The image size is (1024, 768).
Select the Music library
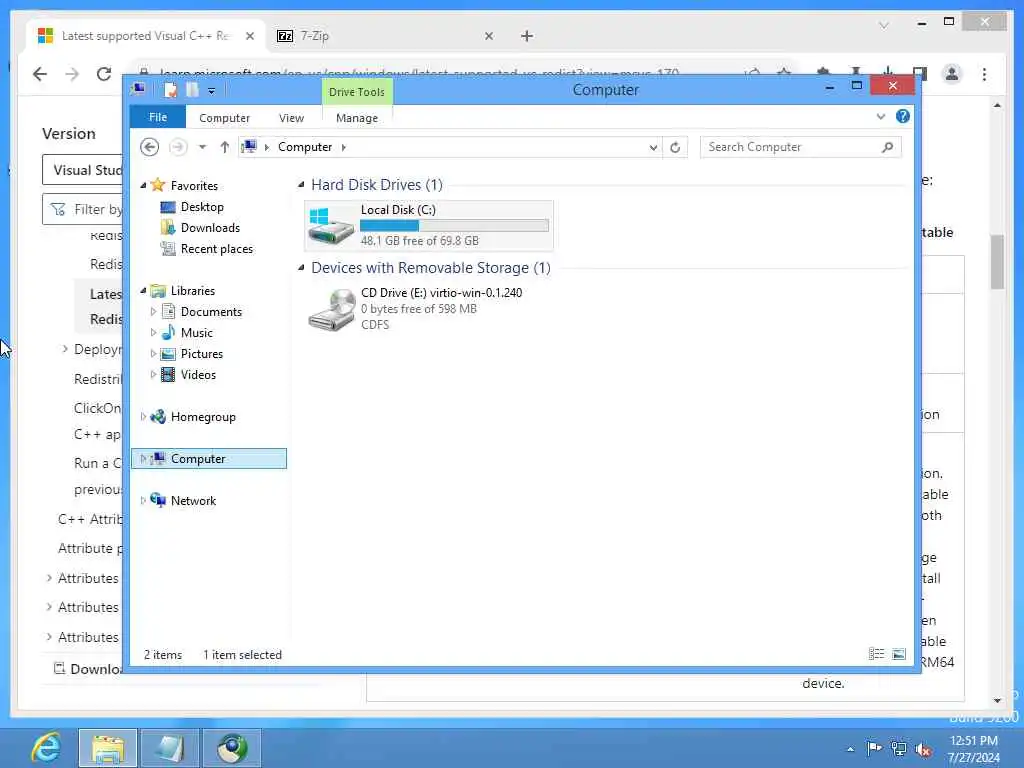[x=197, y=333]
